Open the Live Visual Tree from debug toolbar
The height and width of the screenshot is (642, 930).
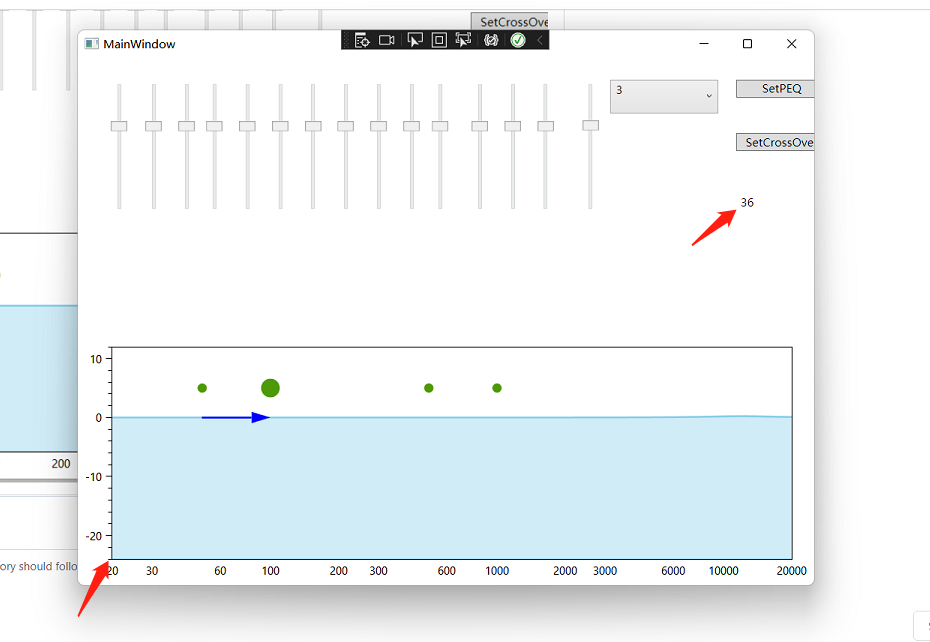(x=362, y=40)
